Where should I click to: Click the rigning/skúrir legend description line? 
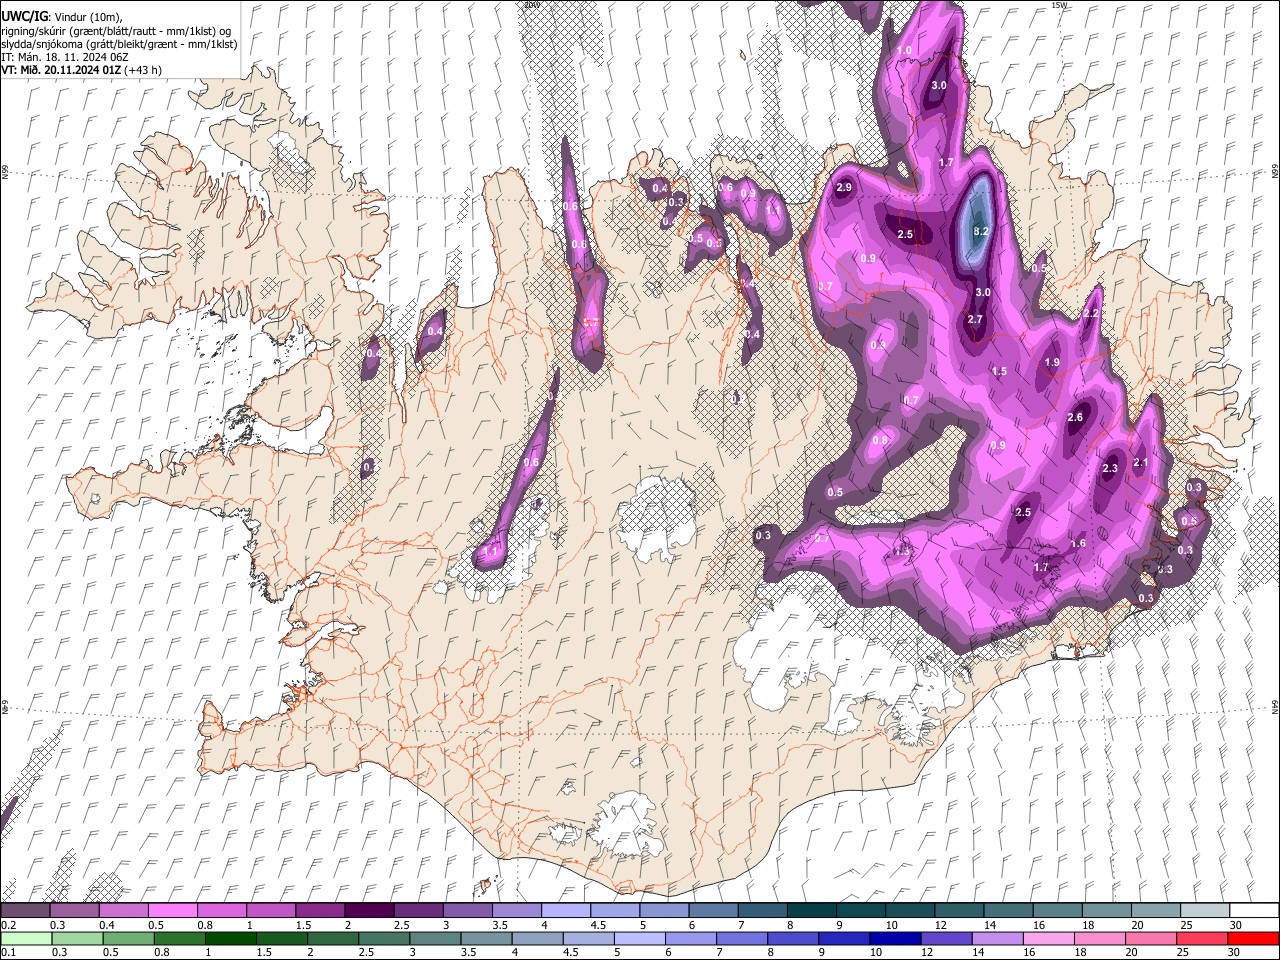pyautogui.click(x=116, y=30)
